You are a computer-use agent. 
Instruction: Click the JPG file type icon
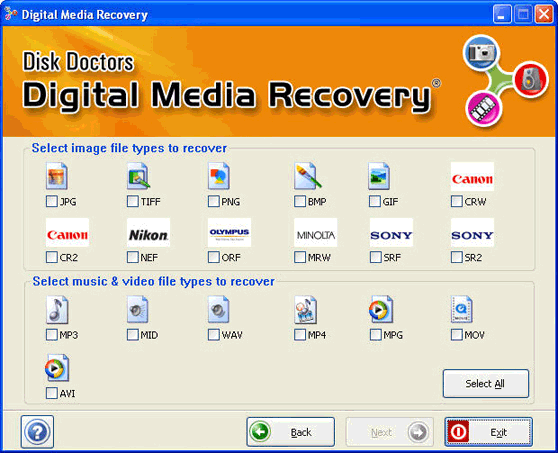point(57,176)
